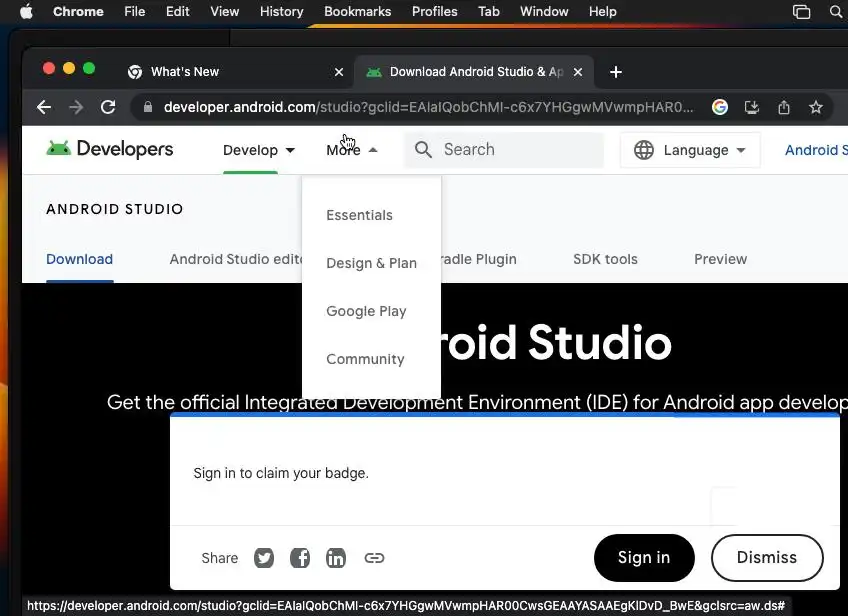The image size is (848, 616).
Task: Click the Android Studio link in the header
Action: click(x=816, y=150)
